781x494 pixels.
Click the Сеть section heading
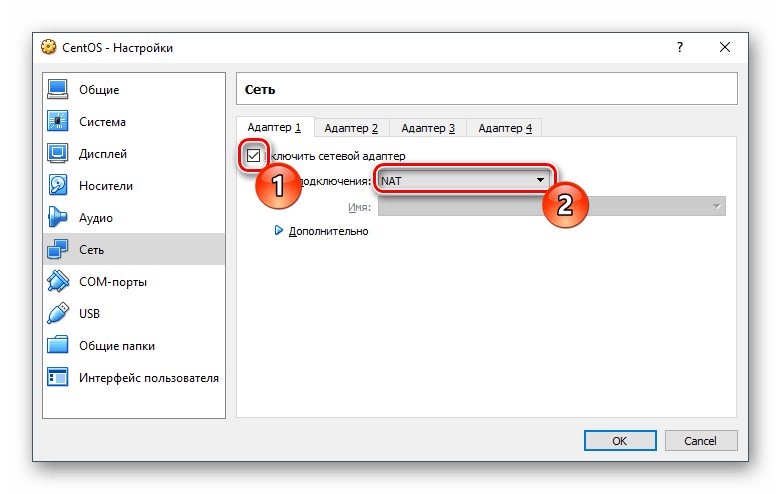coord(260,90)
